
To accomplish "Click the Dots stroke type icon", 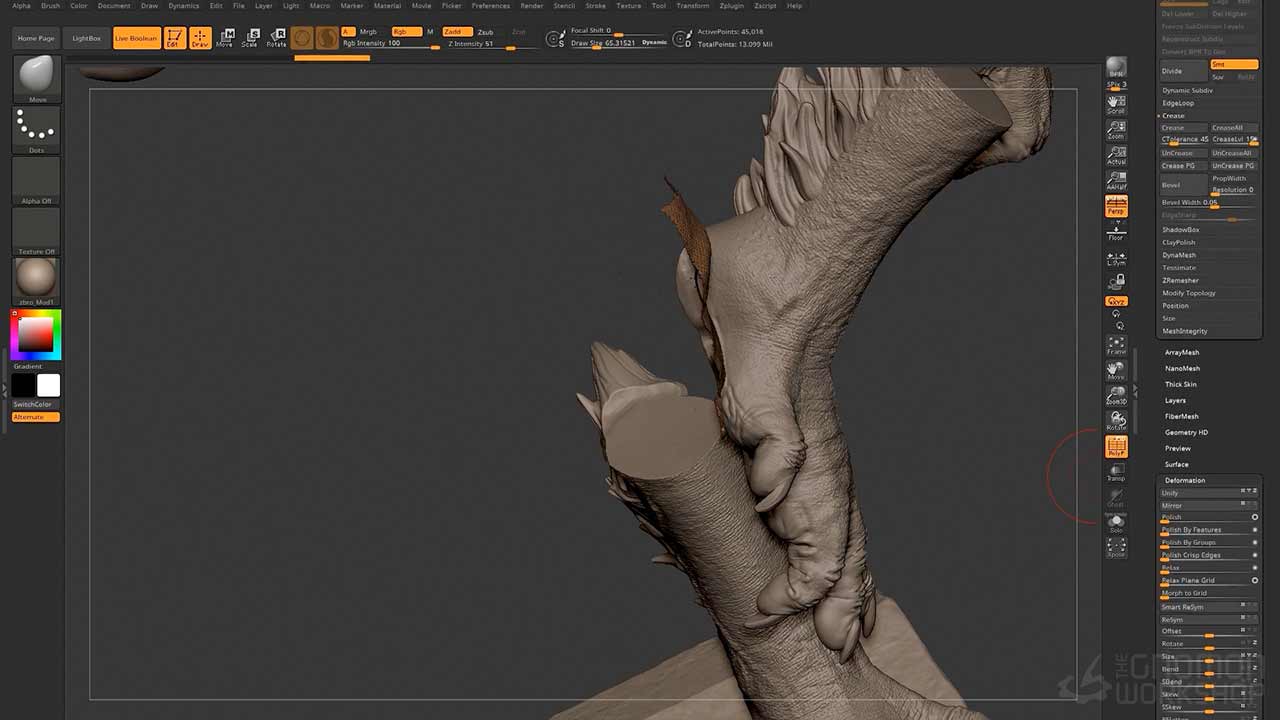I will point(37,129).
